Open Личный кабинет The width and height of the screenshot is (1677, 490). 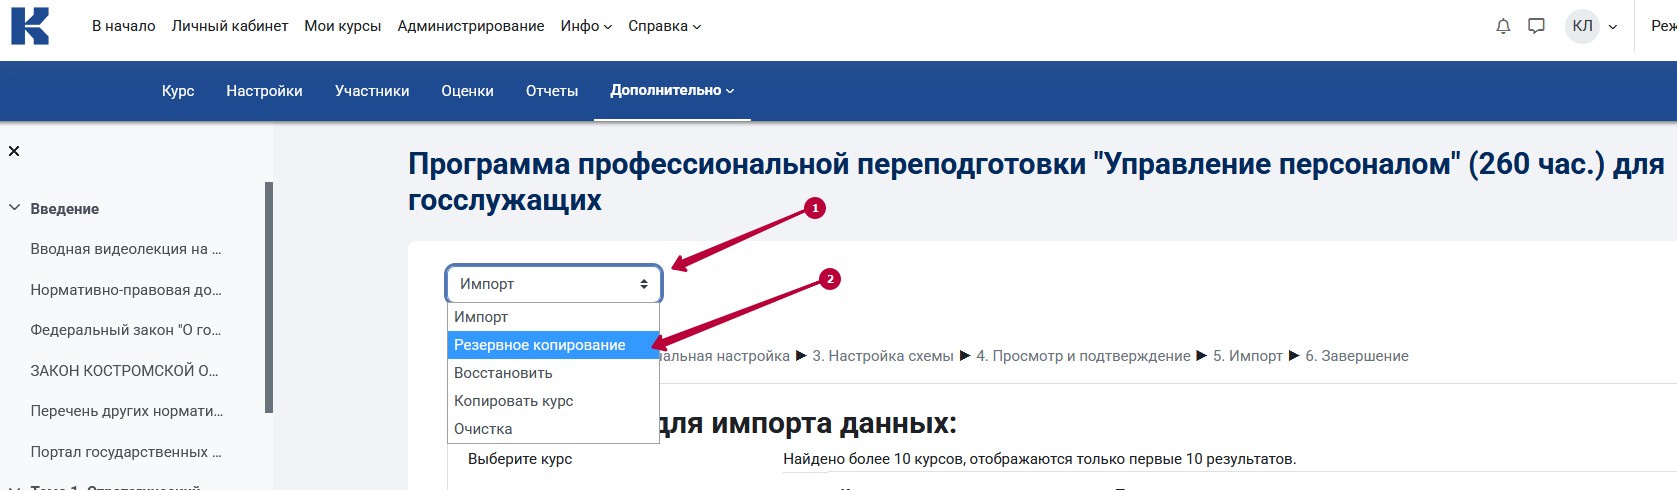click(230, 26)
